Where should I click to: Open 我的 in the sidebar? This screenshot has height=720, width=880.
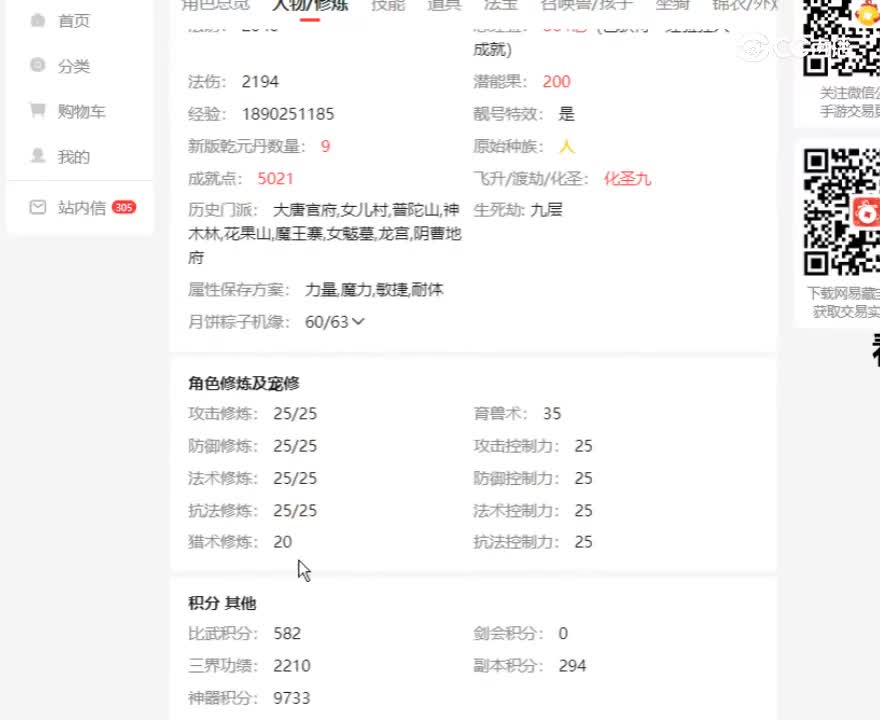coord(74,157)
